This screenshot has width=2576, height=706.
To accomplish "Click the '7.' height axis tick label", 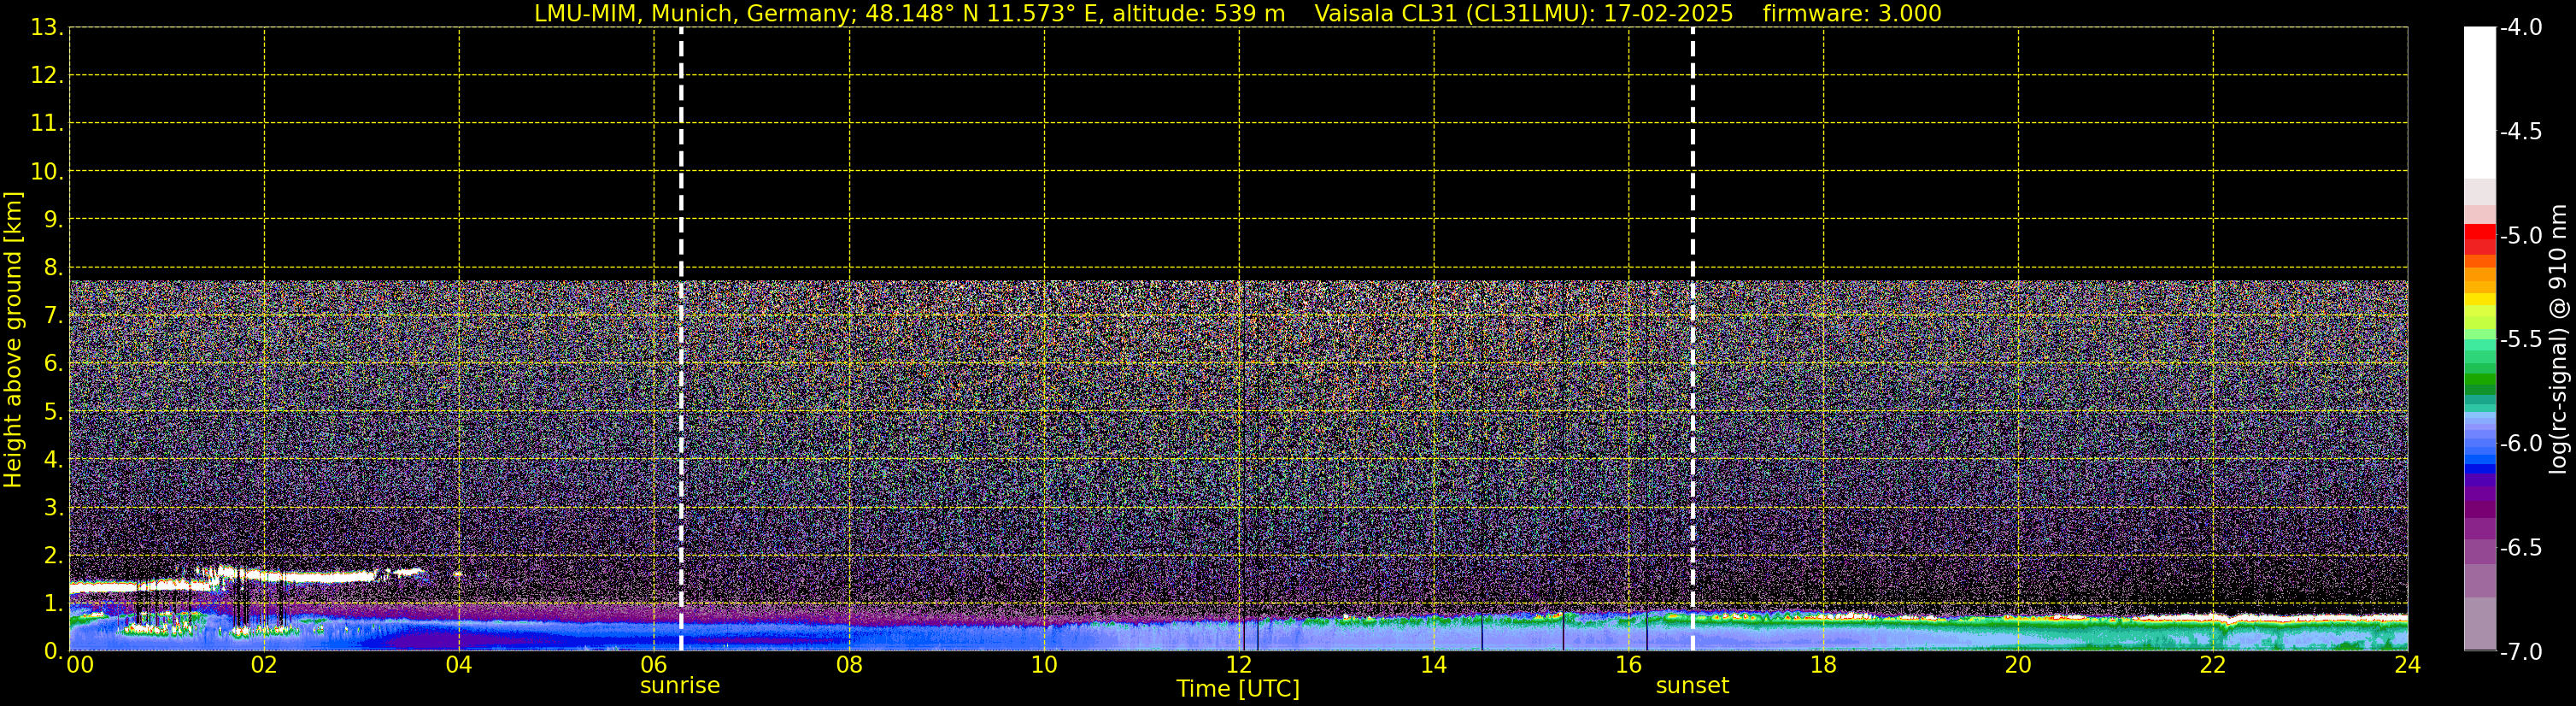I will 53,315.
